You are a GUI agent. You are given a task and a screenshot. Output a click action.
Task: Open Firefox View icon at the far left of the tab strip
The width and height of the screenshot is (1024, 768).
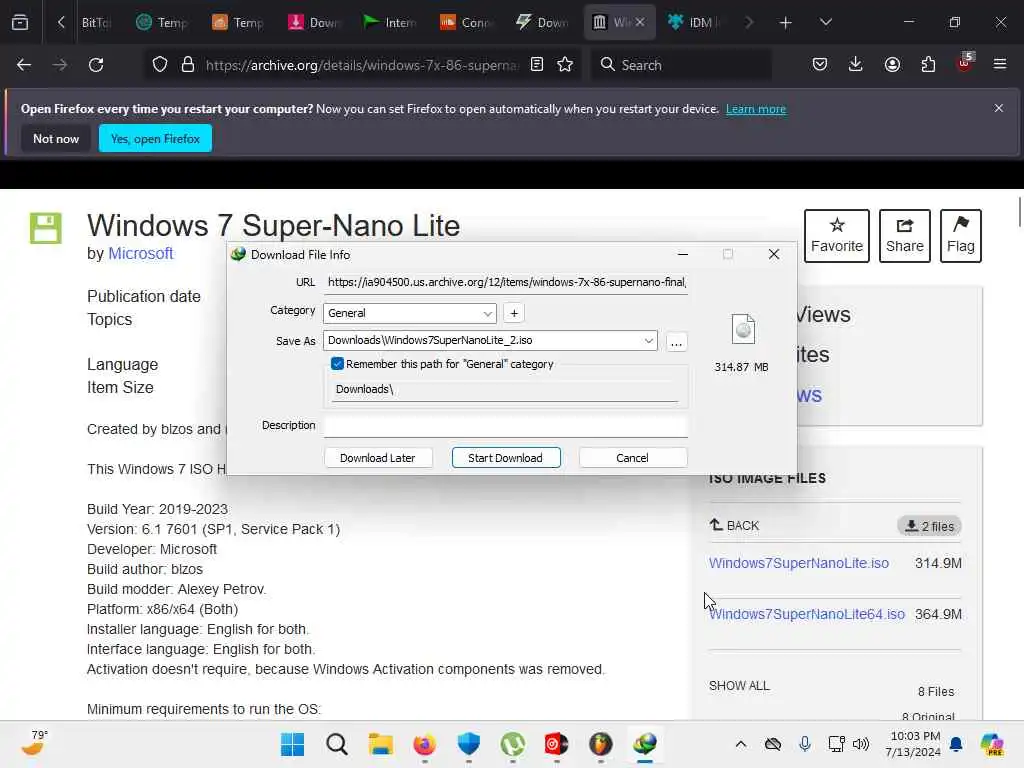tap(20, 23)
